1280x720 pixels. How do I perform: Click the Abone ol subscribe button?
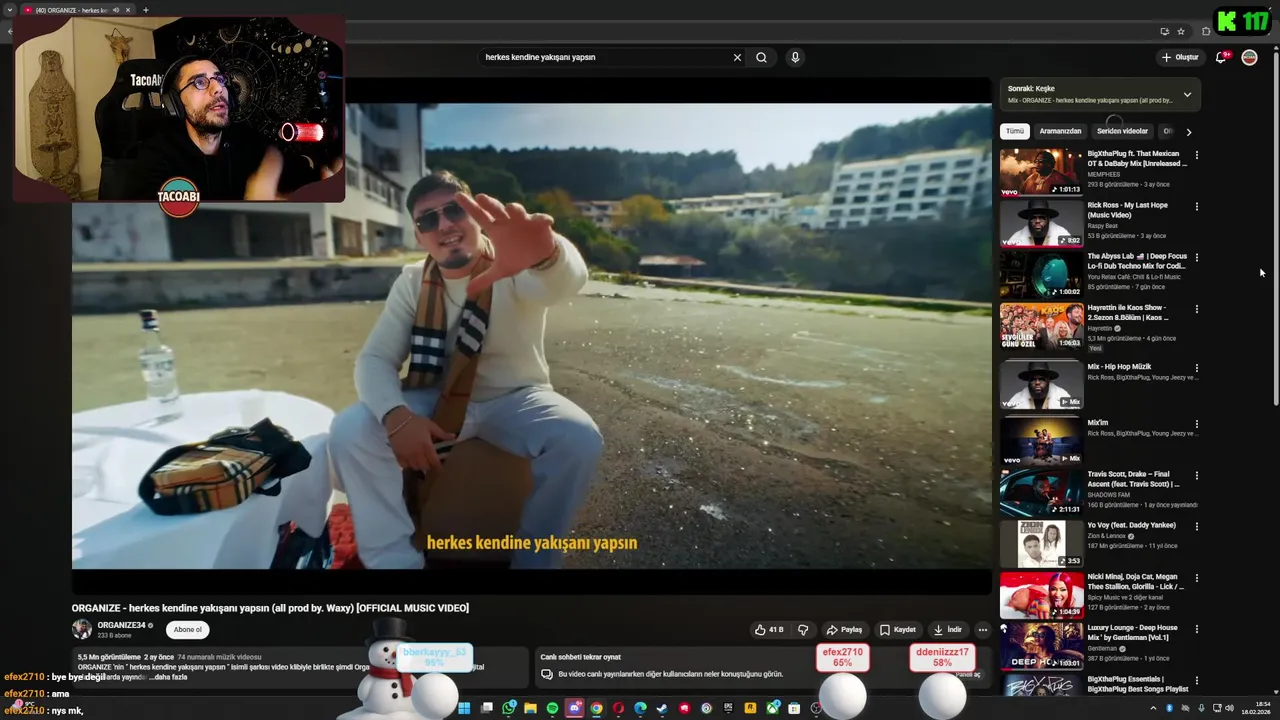pyautogui.click(x=187, y=630)
